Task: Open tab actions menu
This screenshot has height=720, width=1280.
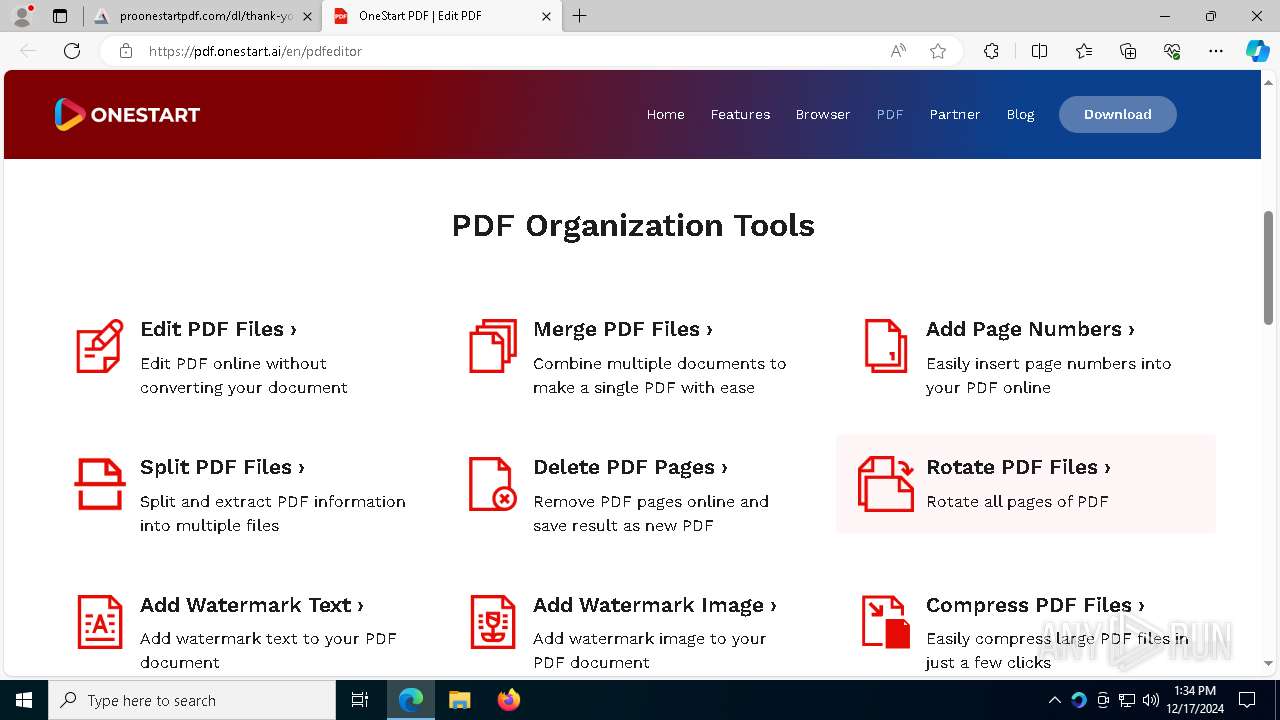Action: click(x=60, y=16)
